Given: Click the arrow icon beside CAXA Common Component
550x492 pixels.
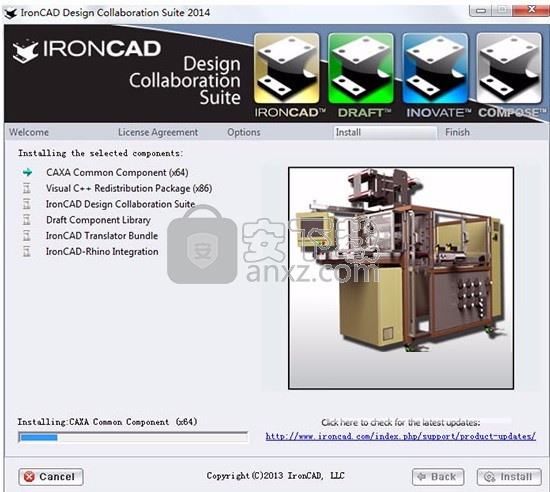Looking at the screenshot, I should 27,172.
